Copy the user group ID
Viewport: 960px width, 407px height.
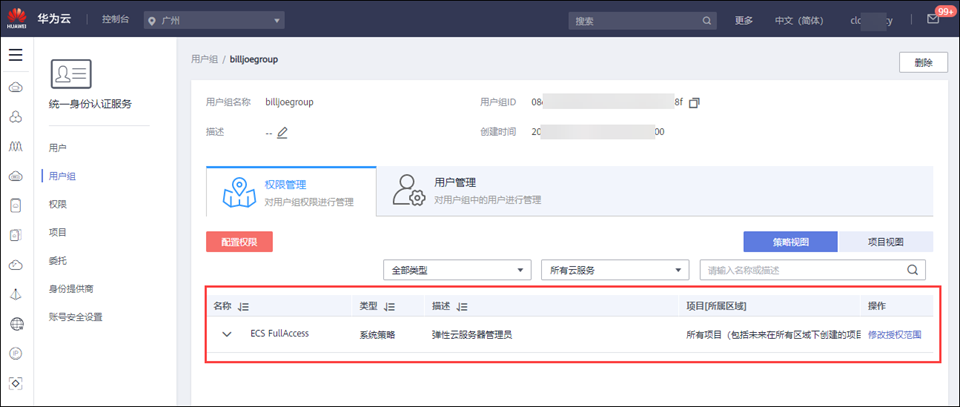tap(694, 103)
